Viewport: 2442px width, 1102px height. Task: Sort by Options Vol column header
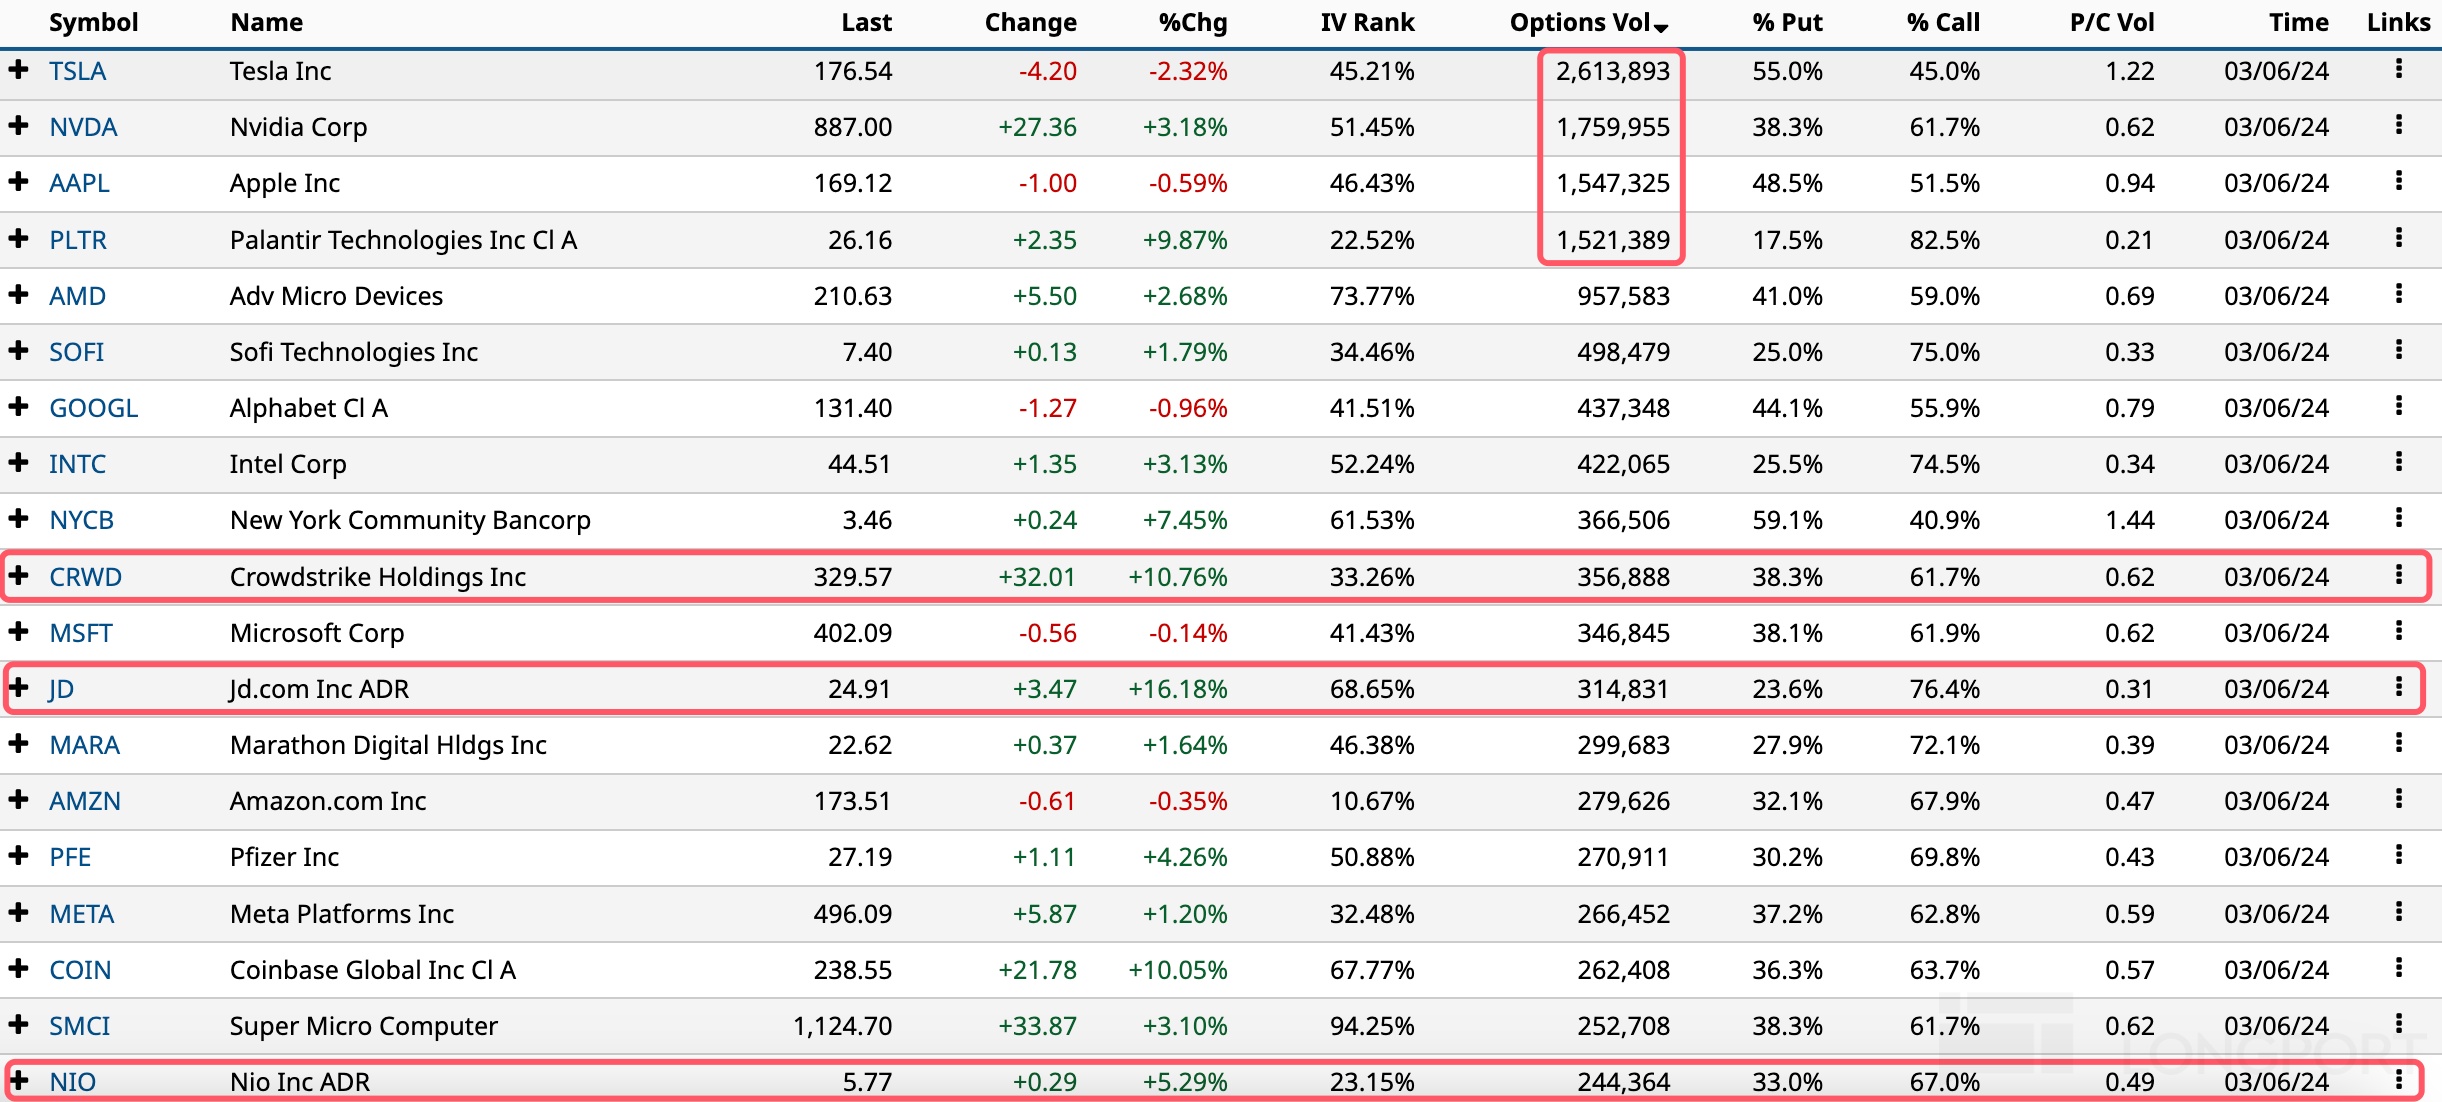(1587, 22)
